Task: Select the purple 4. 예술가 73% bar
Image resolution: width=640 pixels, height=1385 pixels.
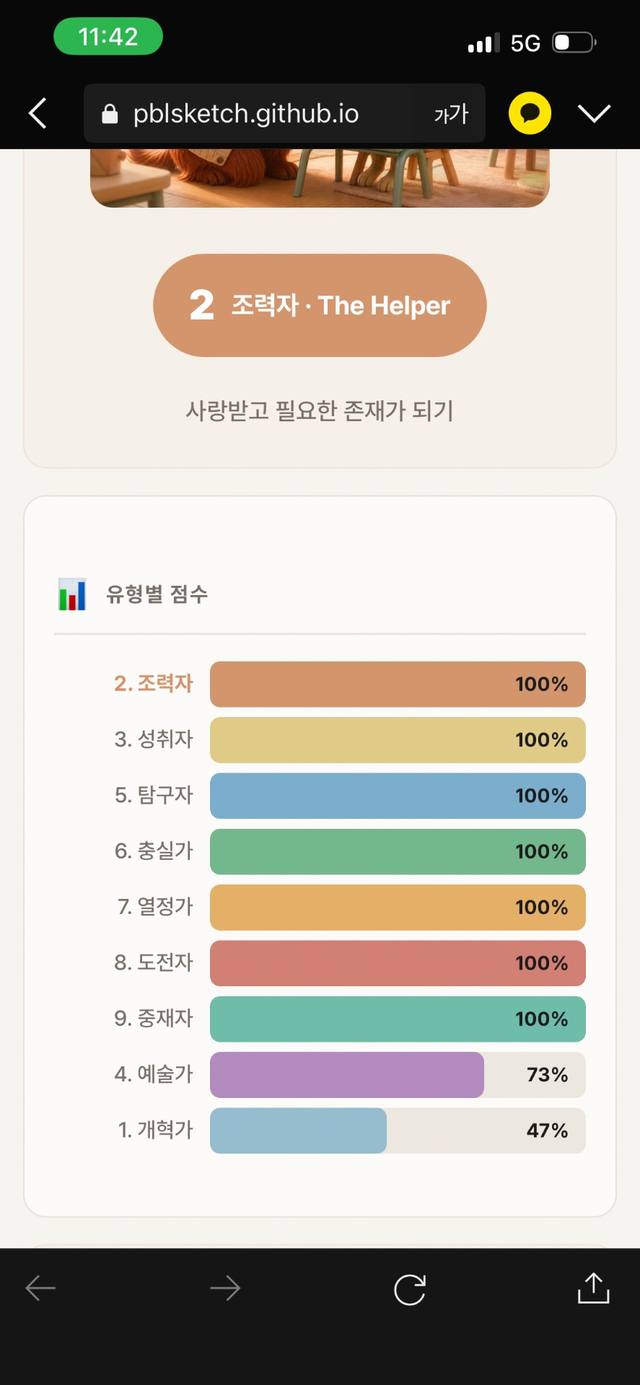Action: (347, 1075)
